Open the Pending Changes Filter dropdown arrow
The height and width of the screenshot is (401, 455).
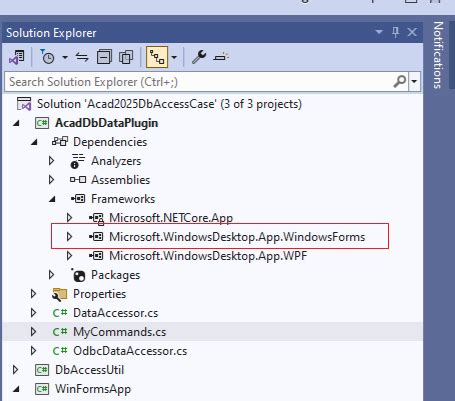(x=65, y=57)
